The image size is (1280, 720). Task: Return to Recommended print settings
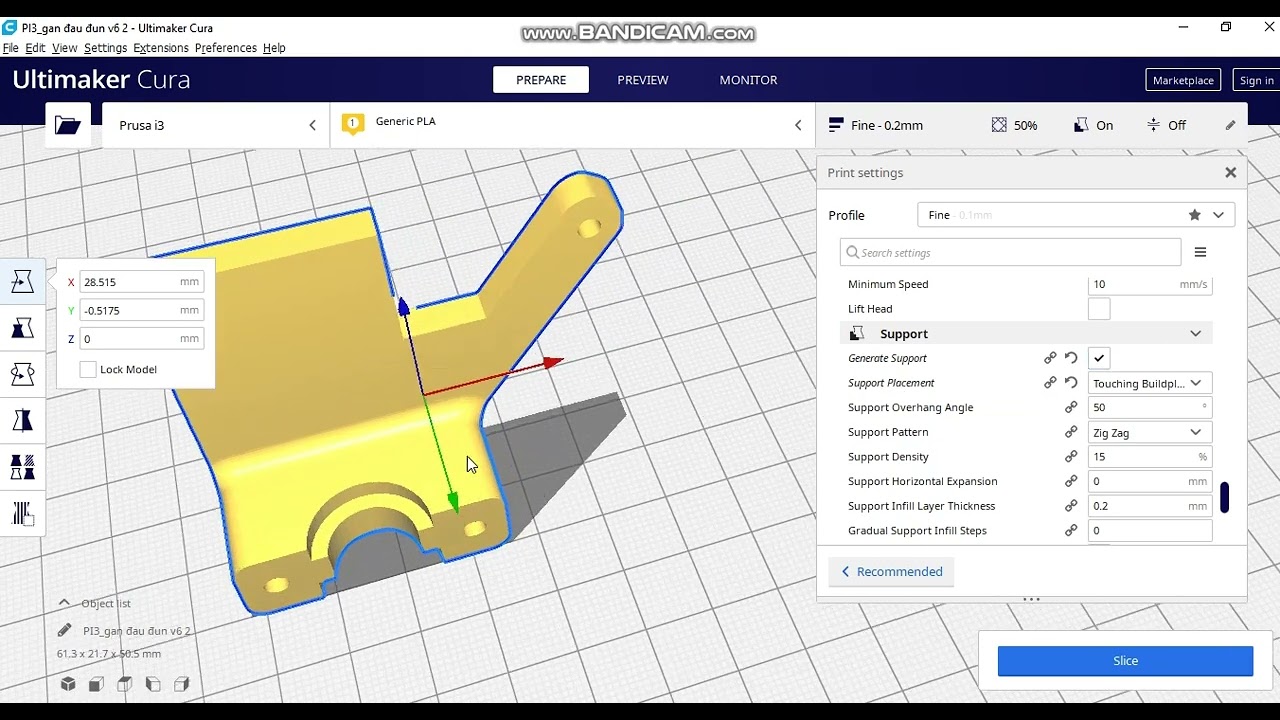coord(891,572)
